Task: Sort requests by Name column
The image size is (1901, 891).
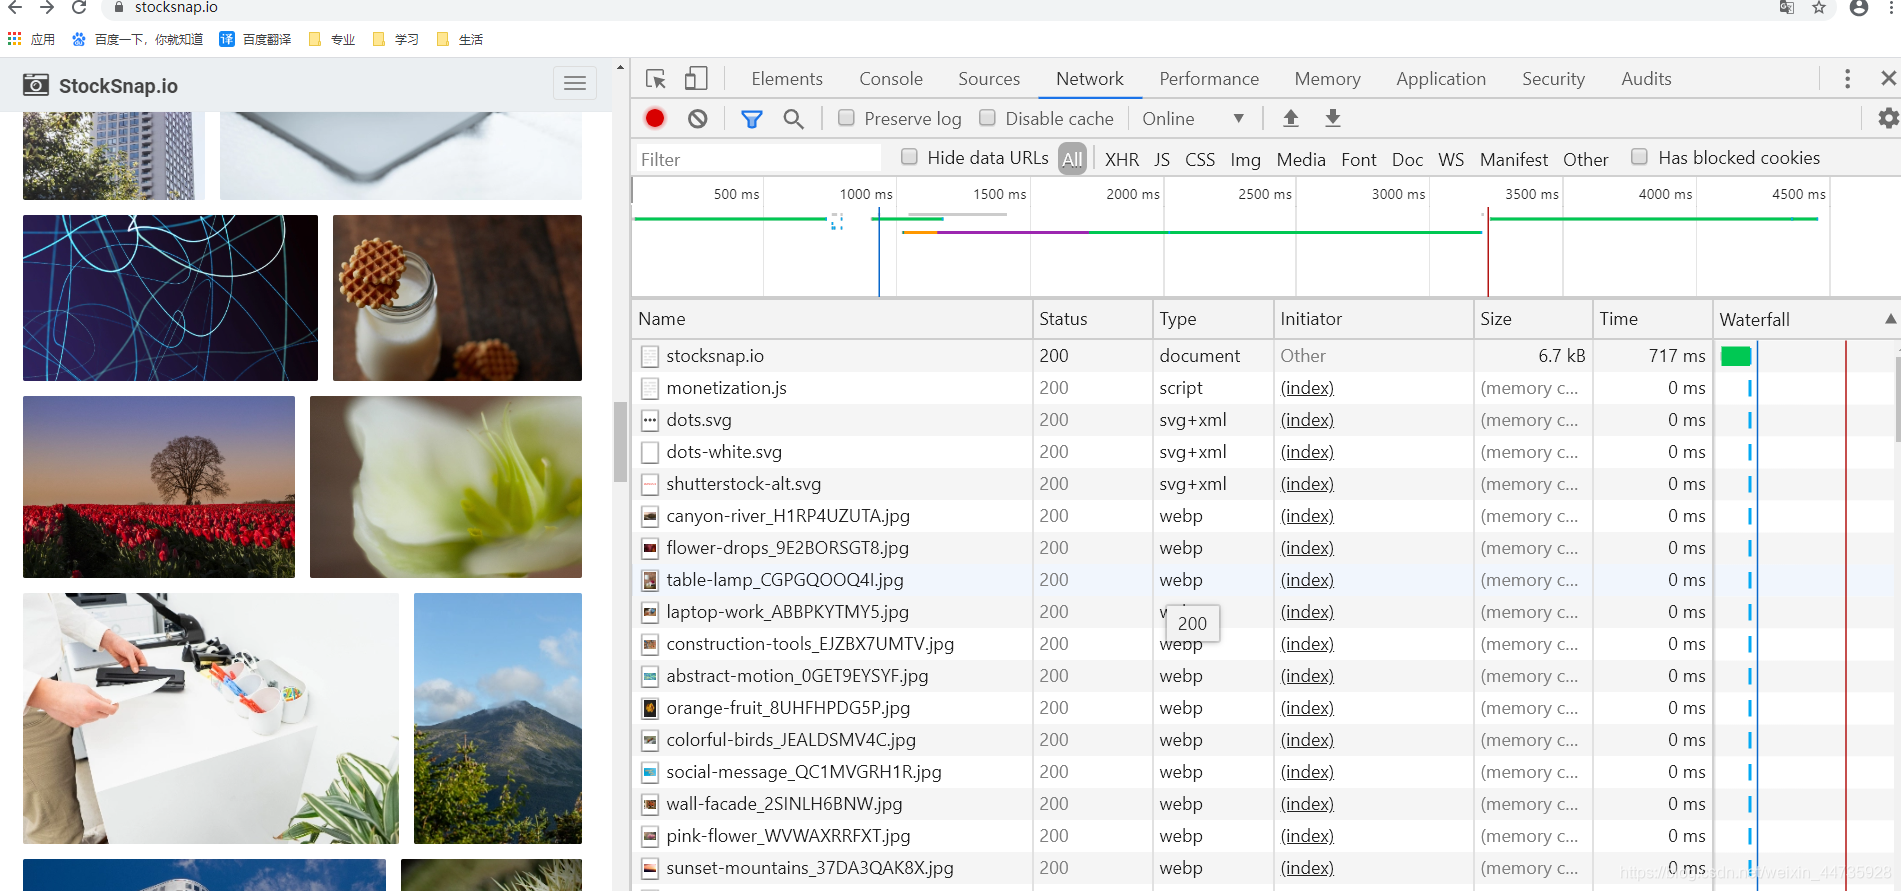Action: (x=832, y=319)
